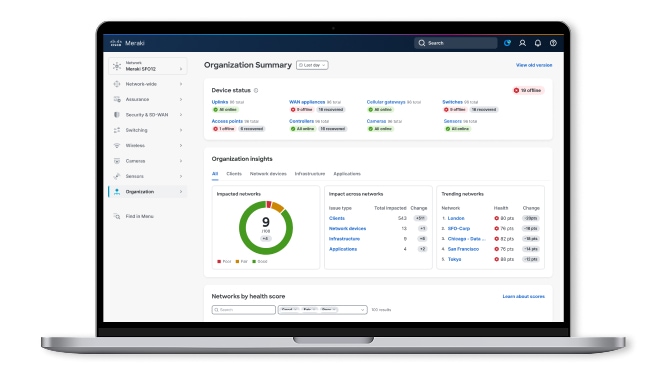The height and width of the screenshot is (375, 666).
Task: Click the Switching icon in sidebar
Action: 117,130
